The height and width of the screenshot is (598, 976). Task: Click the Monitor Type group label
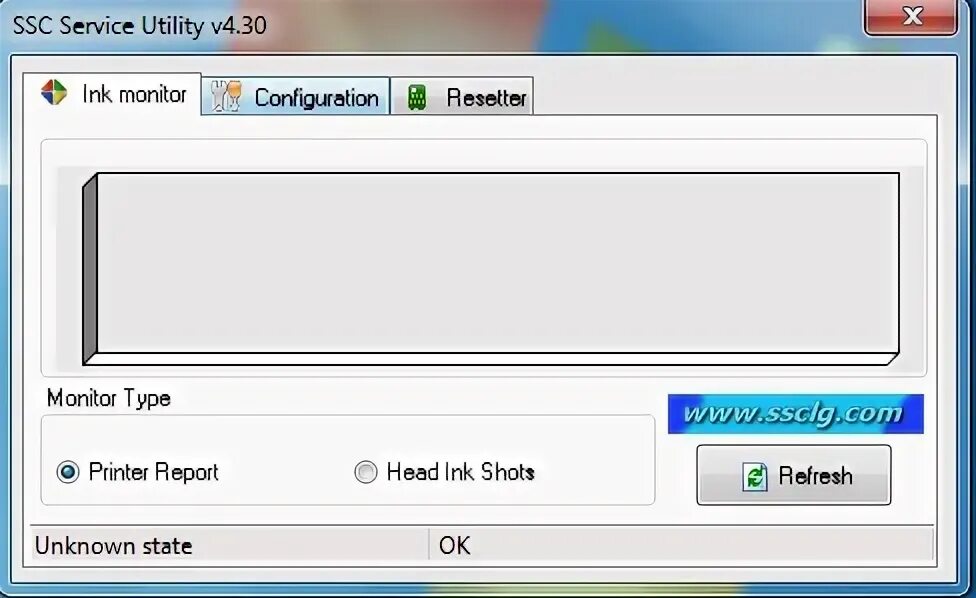(108, 398)
